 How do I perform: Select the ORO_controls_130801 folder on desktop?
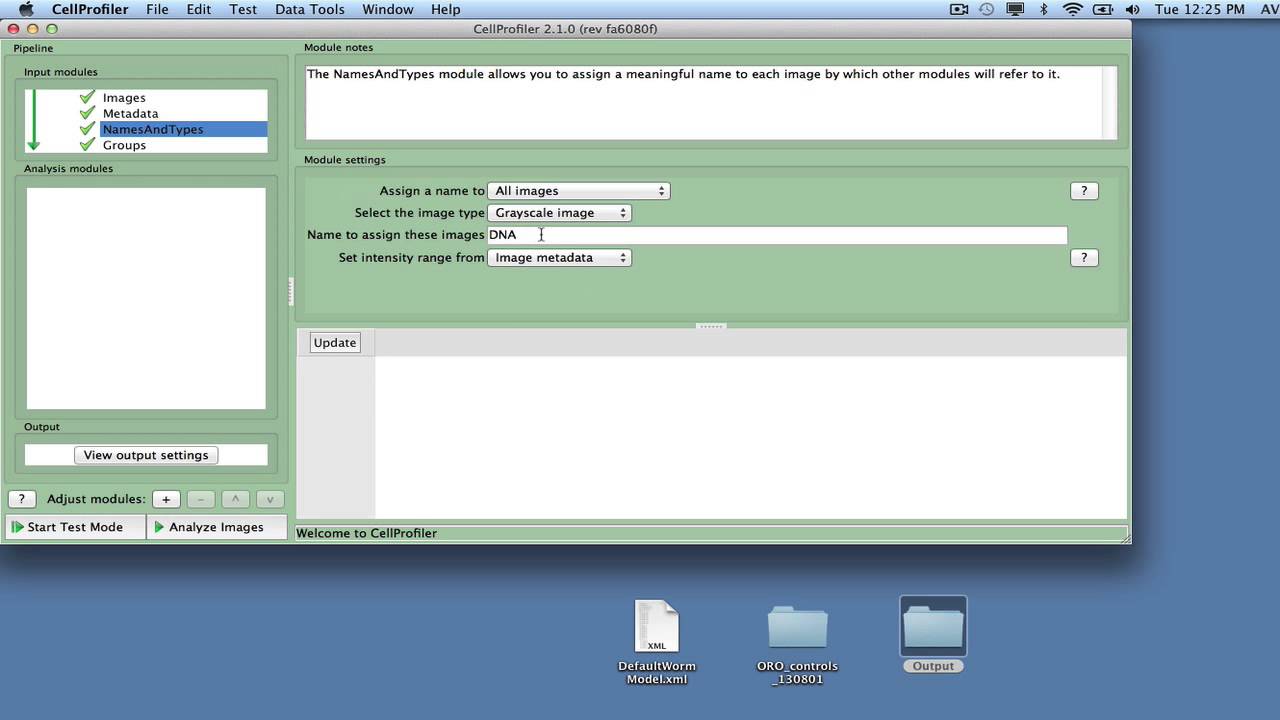click(797, 643)
